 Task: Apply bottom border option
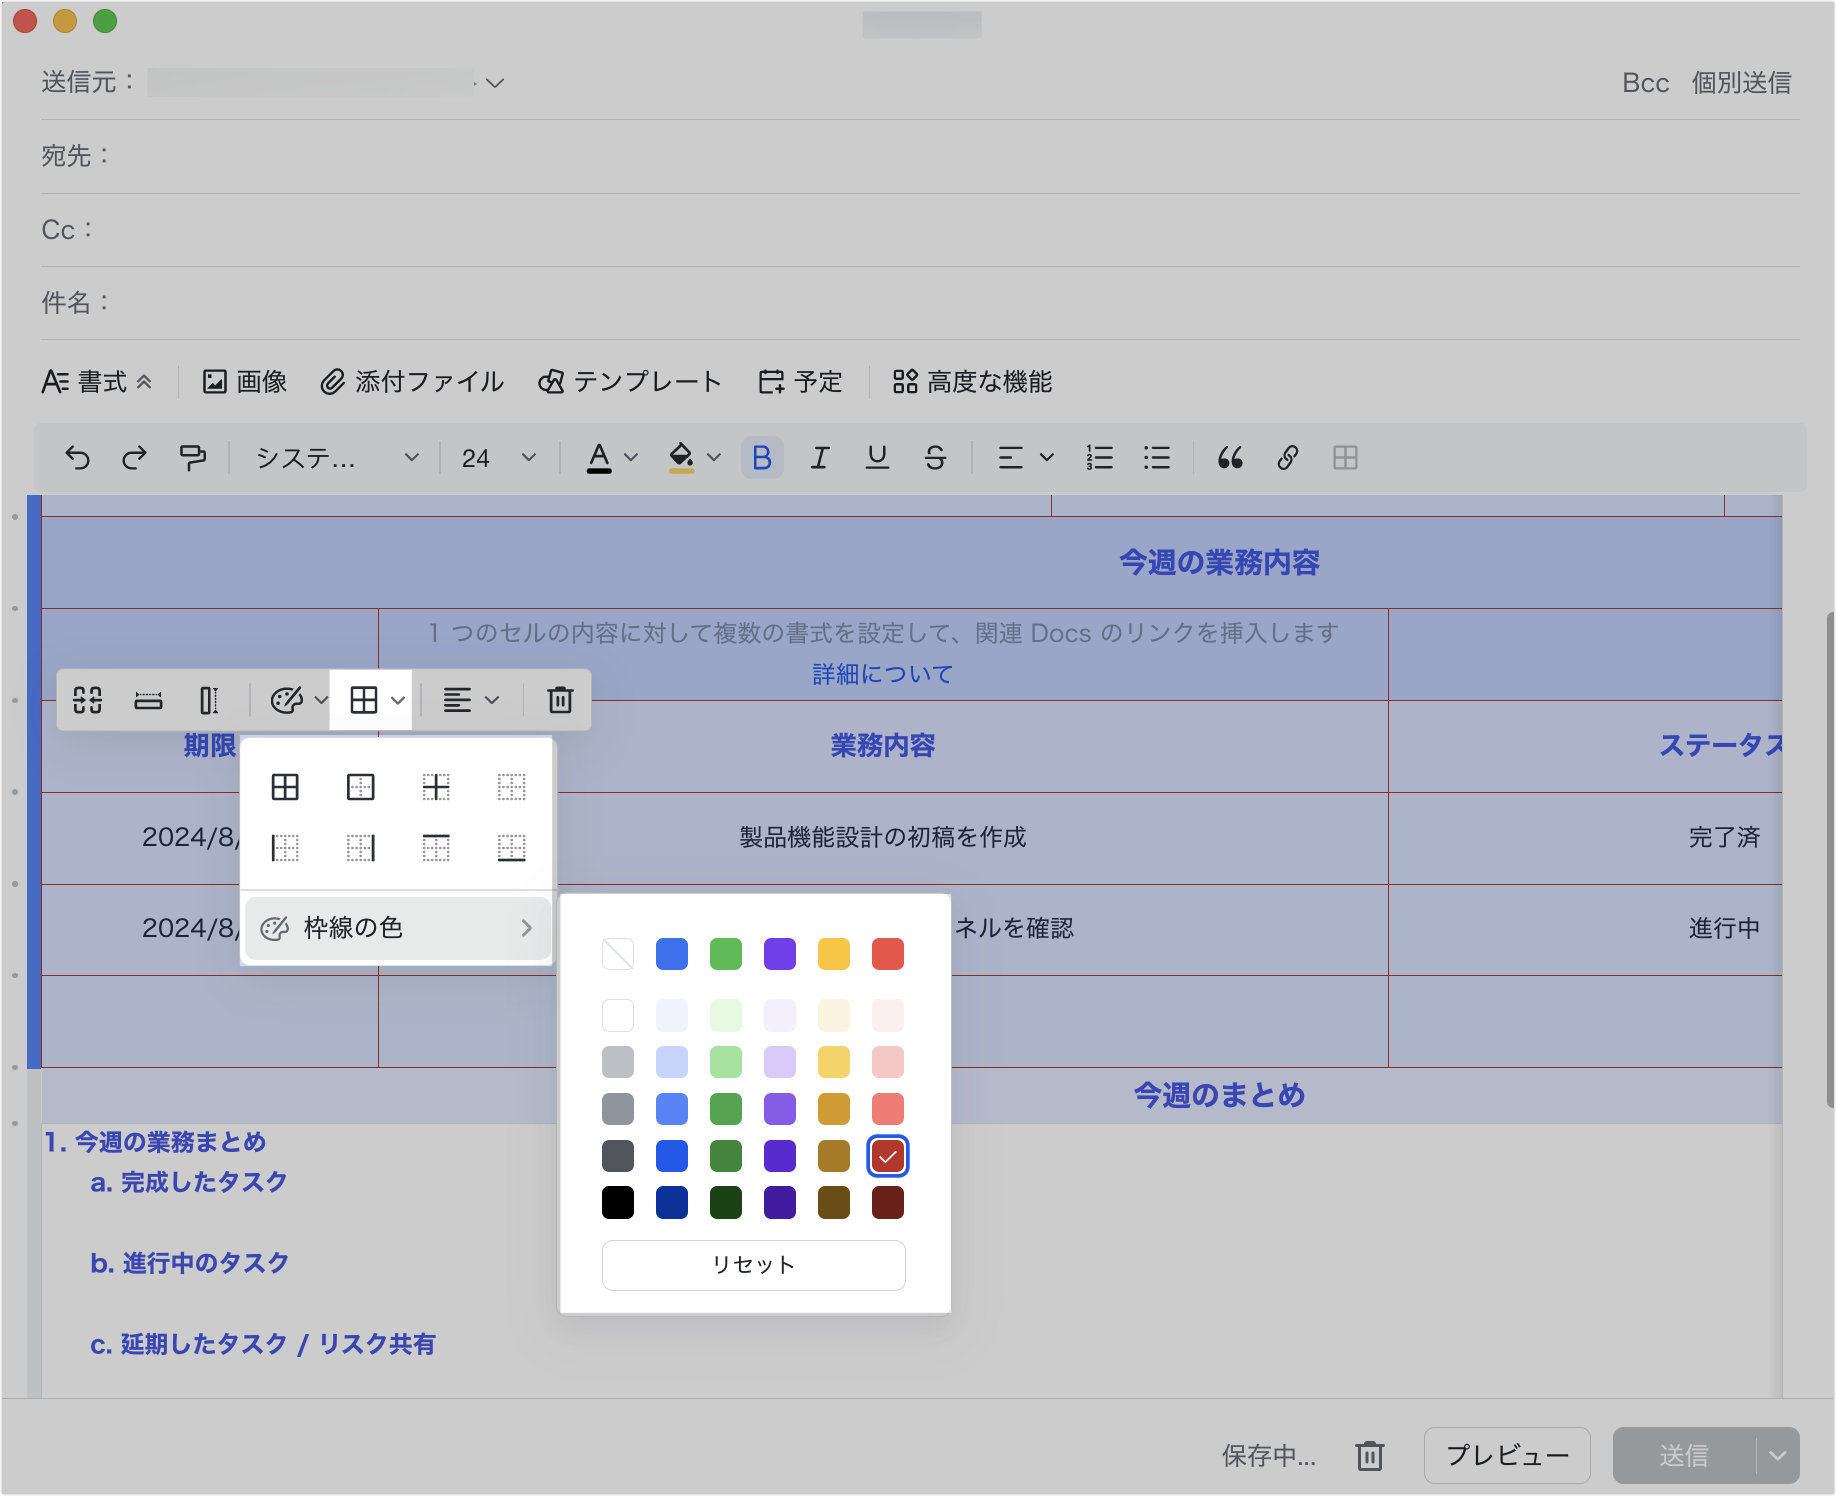pyautogui.click(x=511, y=848)
